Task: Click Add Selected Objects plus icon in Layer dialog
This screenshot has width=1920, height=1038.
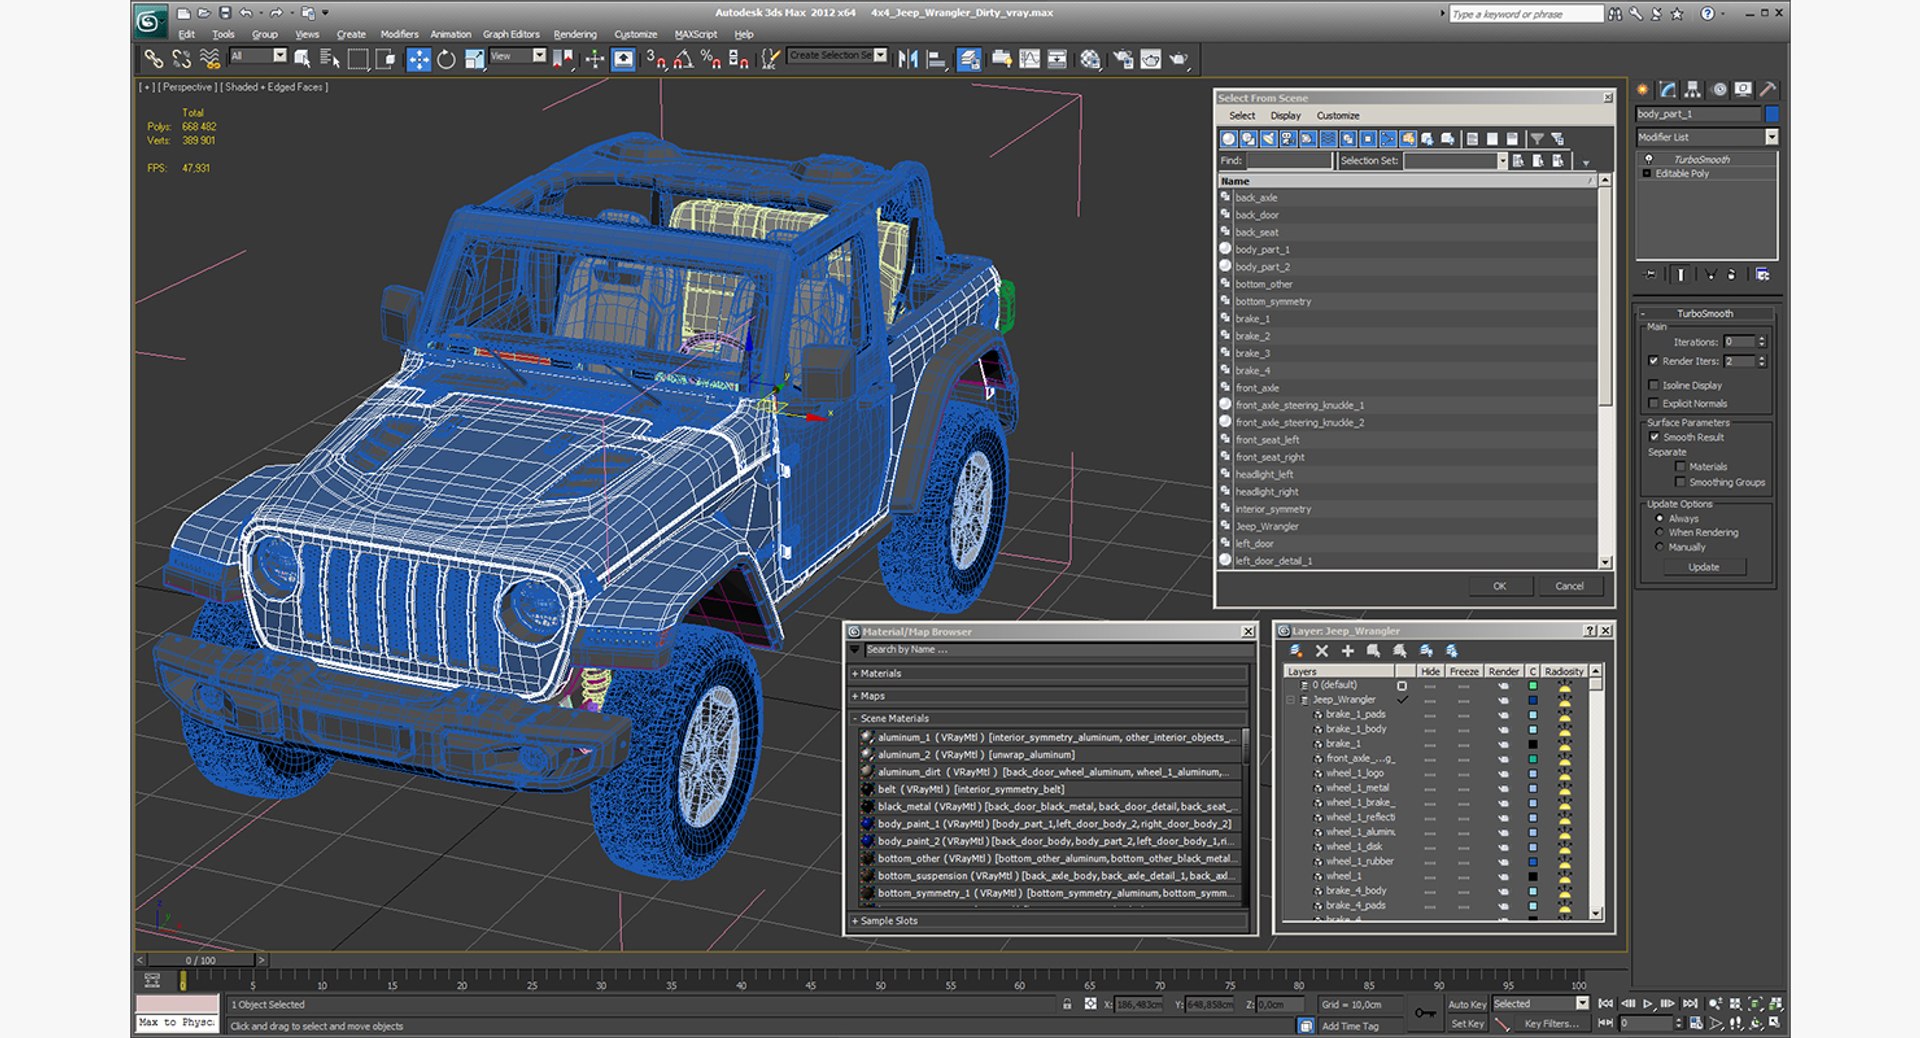Action: coord(1347,651)
